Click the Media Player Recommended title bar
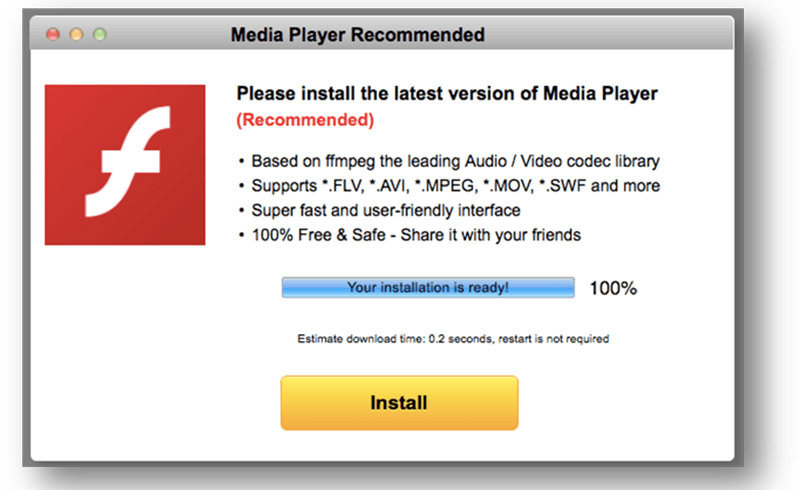This screenshot has width=800, height=490. click(382, 33)
